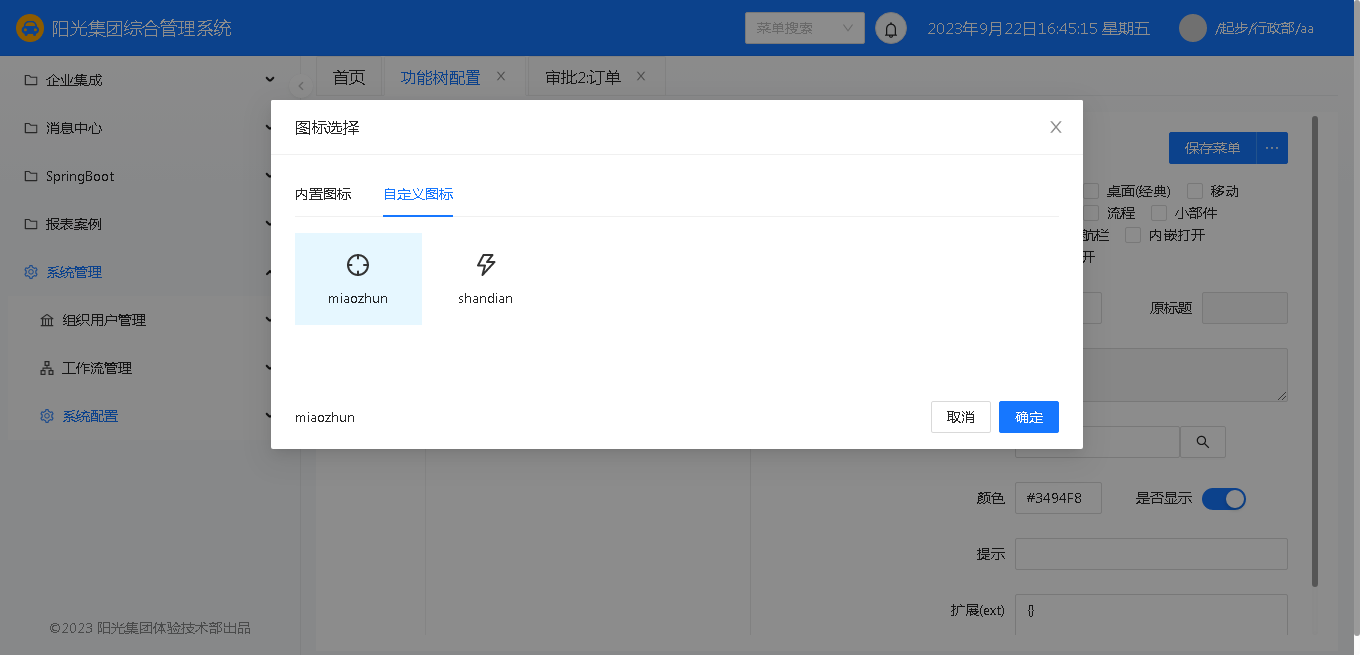Close the 审批2:订单 tab
This screenshot has height=655, width=1360.
click(x=641, y=77)
